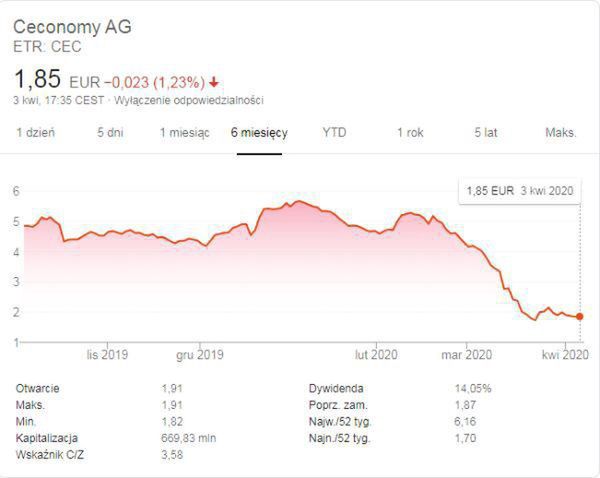Click the "lis 2019" date axis label
The height and width of the screenshot is (478, 600).
(x=107, y=354)
